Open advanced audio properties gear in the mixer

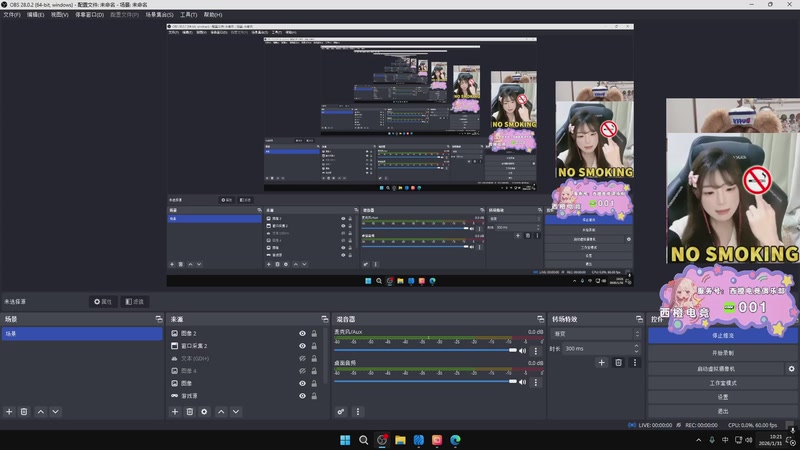pyautogui.click(x=341, y=412)
